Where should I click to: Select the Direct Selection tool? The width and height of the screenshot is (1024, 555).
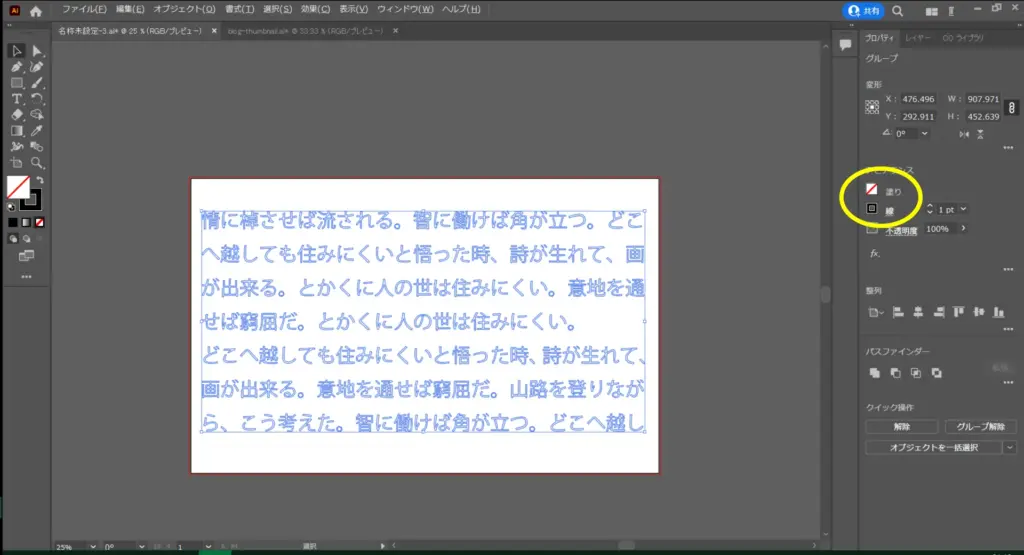point(37,51)
